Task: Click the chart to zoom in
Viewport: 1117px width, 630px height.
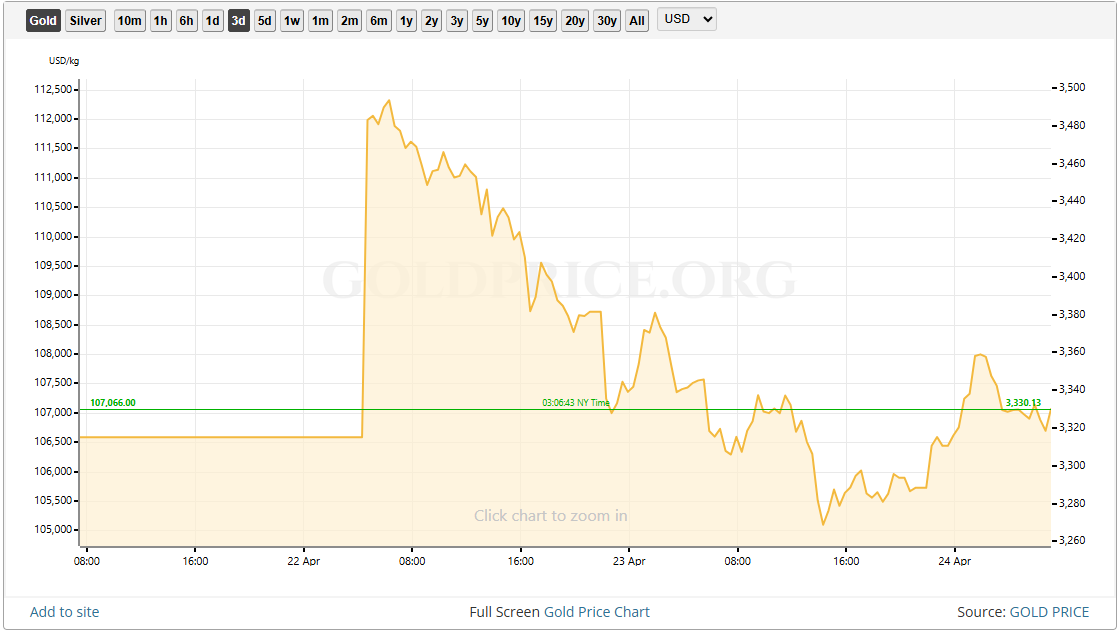Action: 550,515
